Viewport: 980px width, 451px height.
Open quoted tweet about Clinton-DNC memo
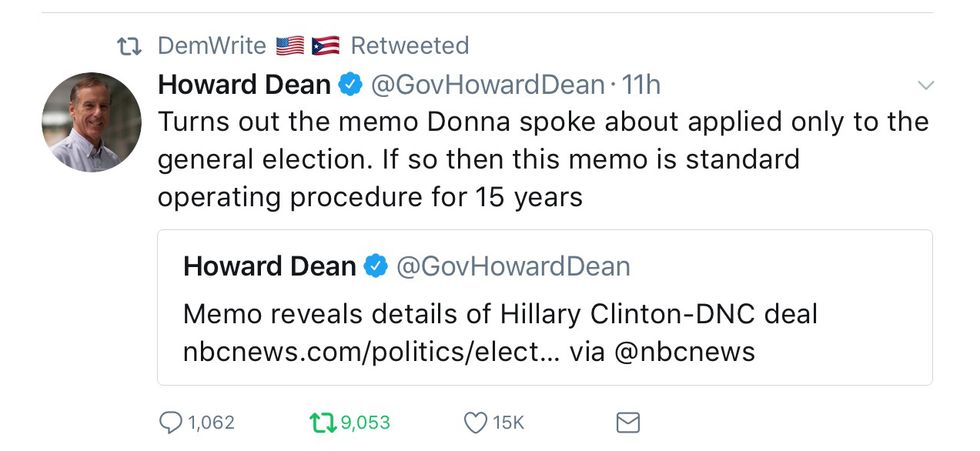(544, 315)
